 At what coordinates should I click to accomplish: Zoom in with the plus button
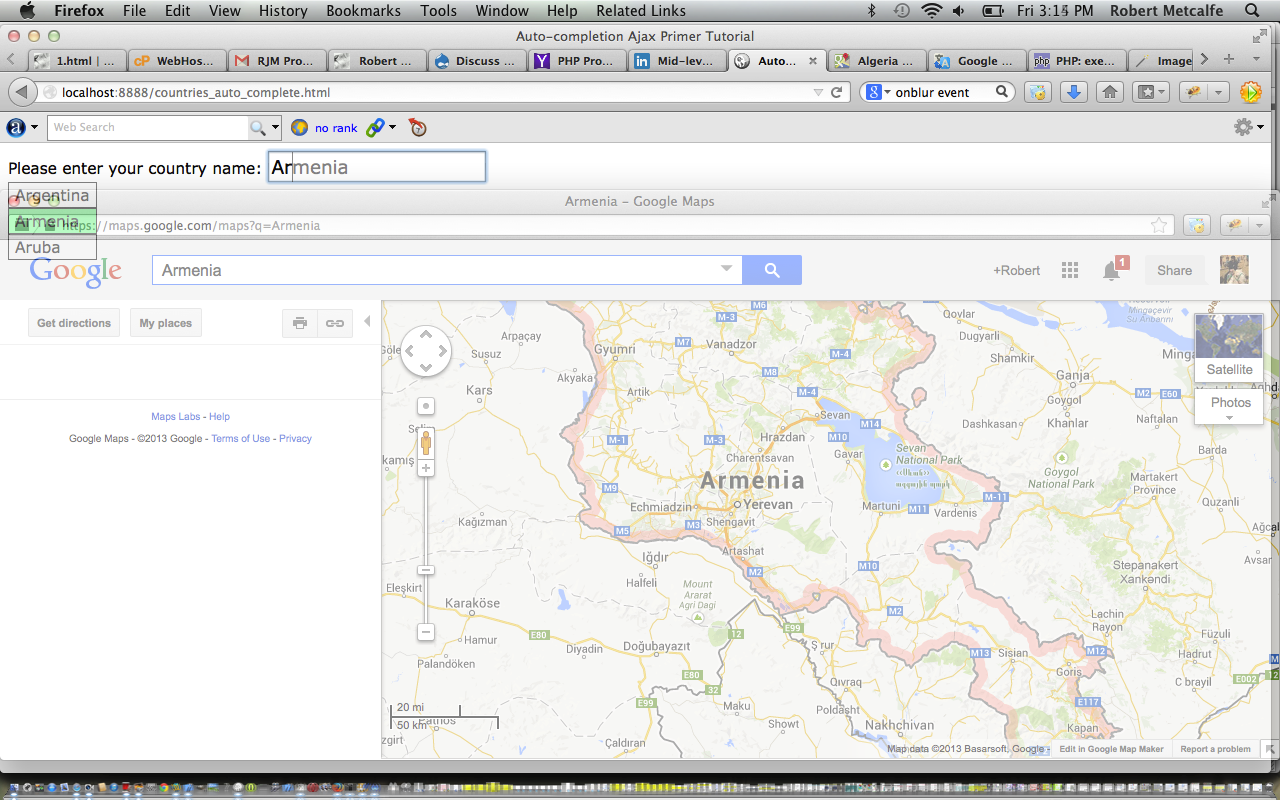[x=426, y=468]
